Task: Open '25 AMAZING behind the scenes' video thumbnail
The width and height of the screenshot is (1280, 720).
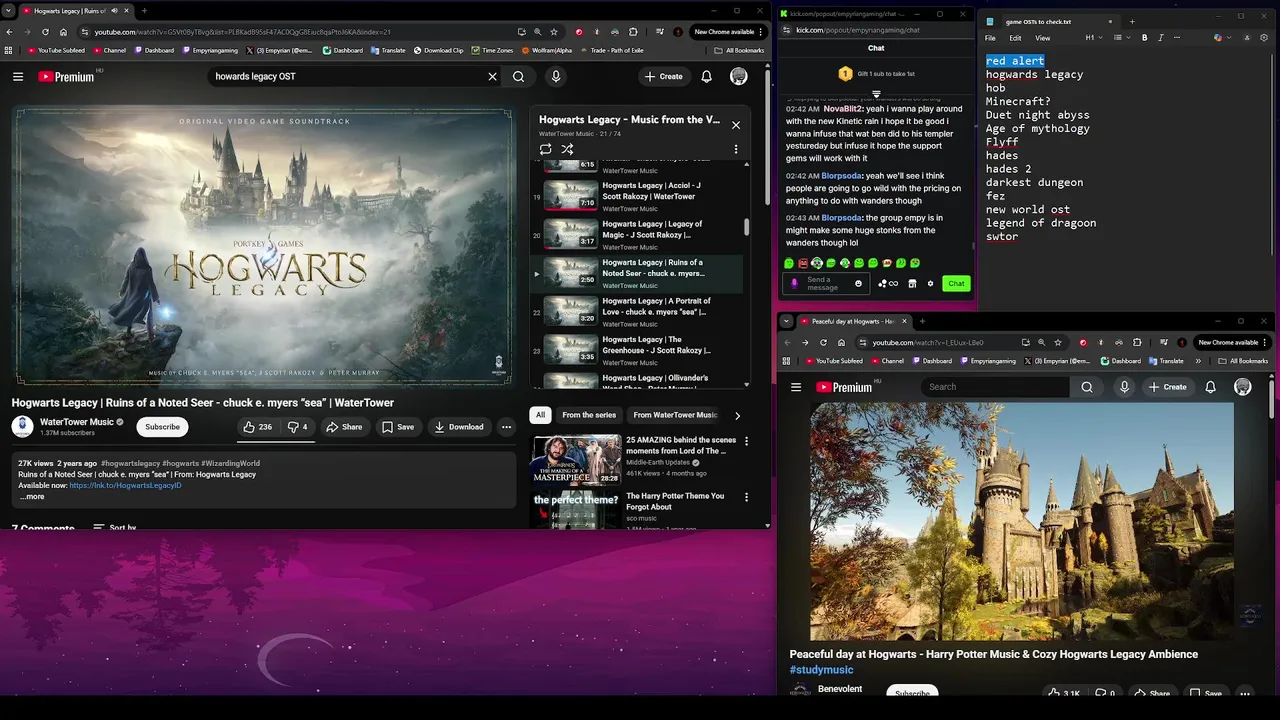Action: 576,459
